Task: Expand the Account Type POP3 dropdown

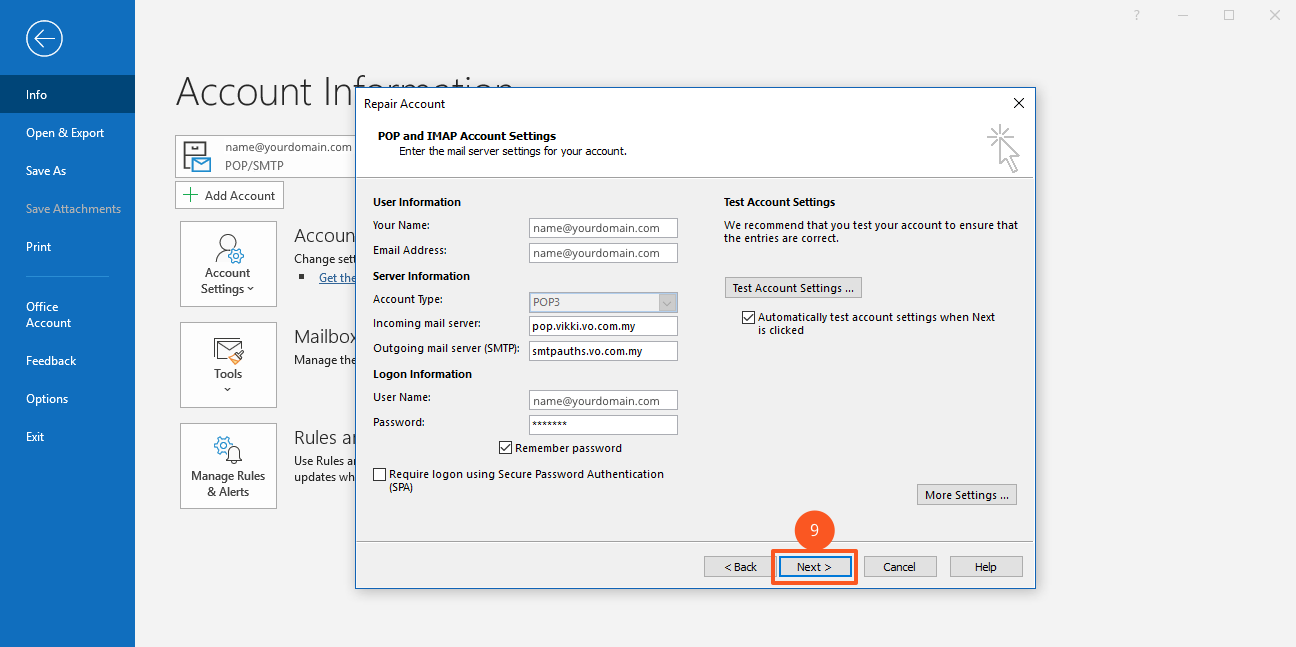Action: point(667,302)
